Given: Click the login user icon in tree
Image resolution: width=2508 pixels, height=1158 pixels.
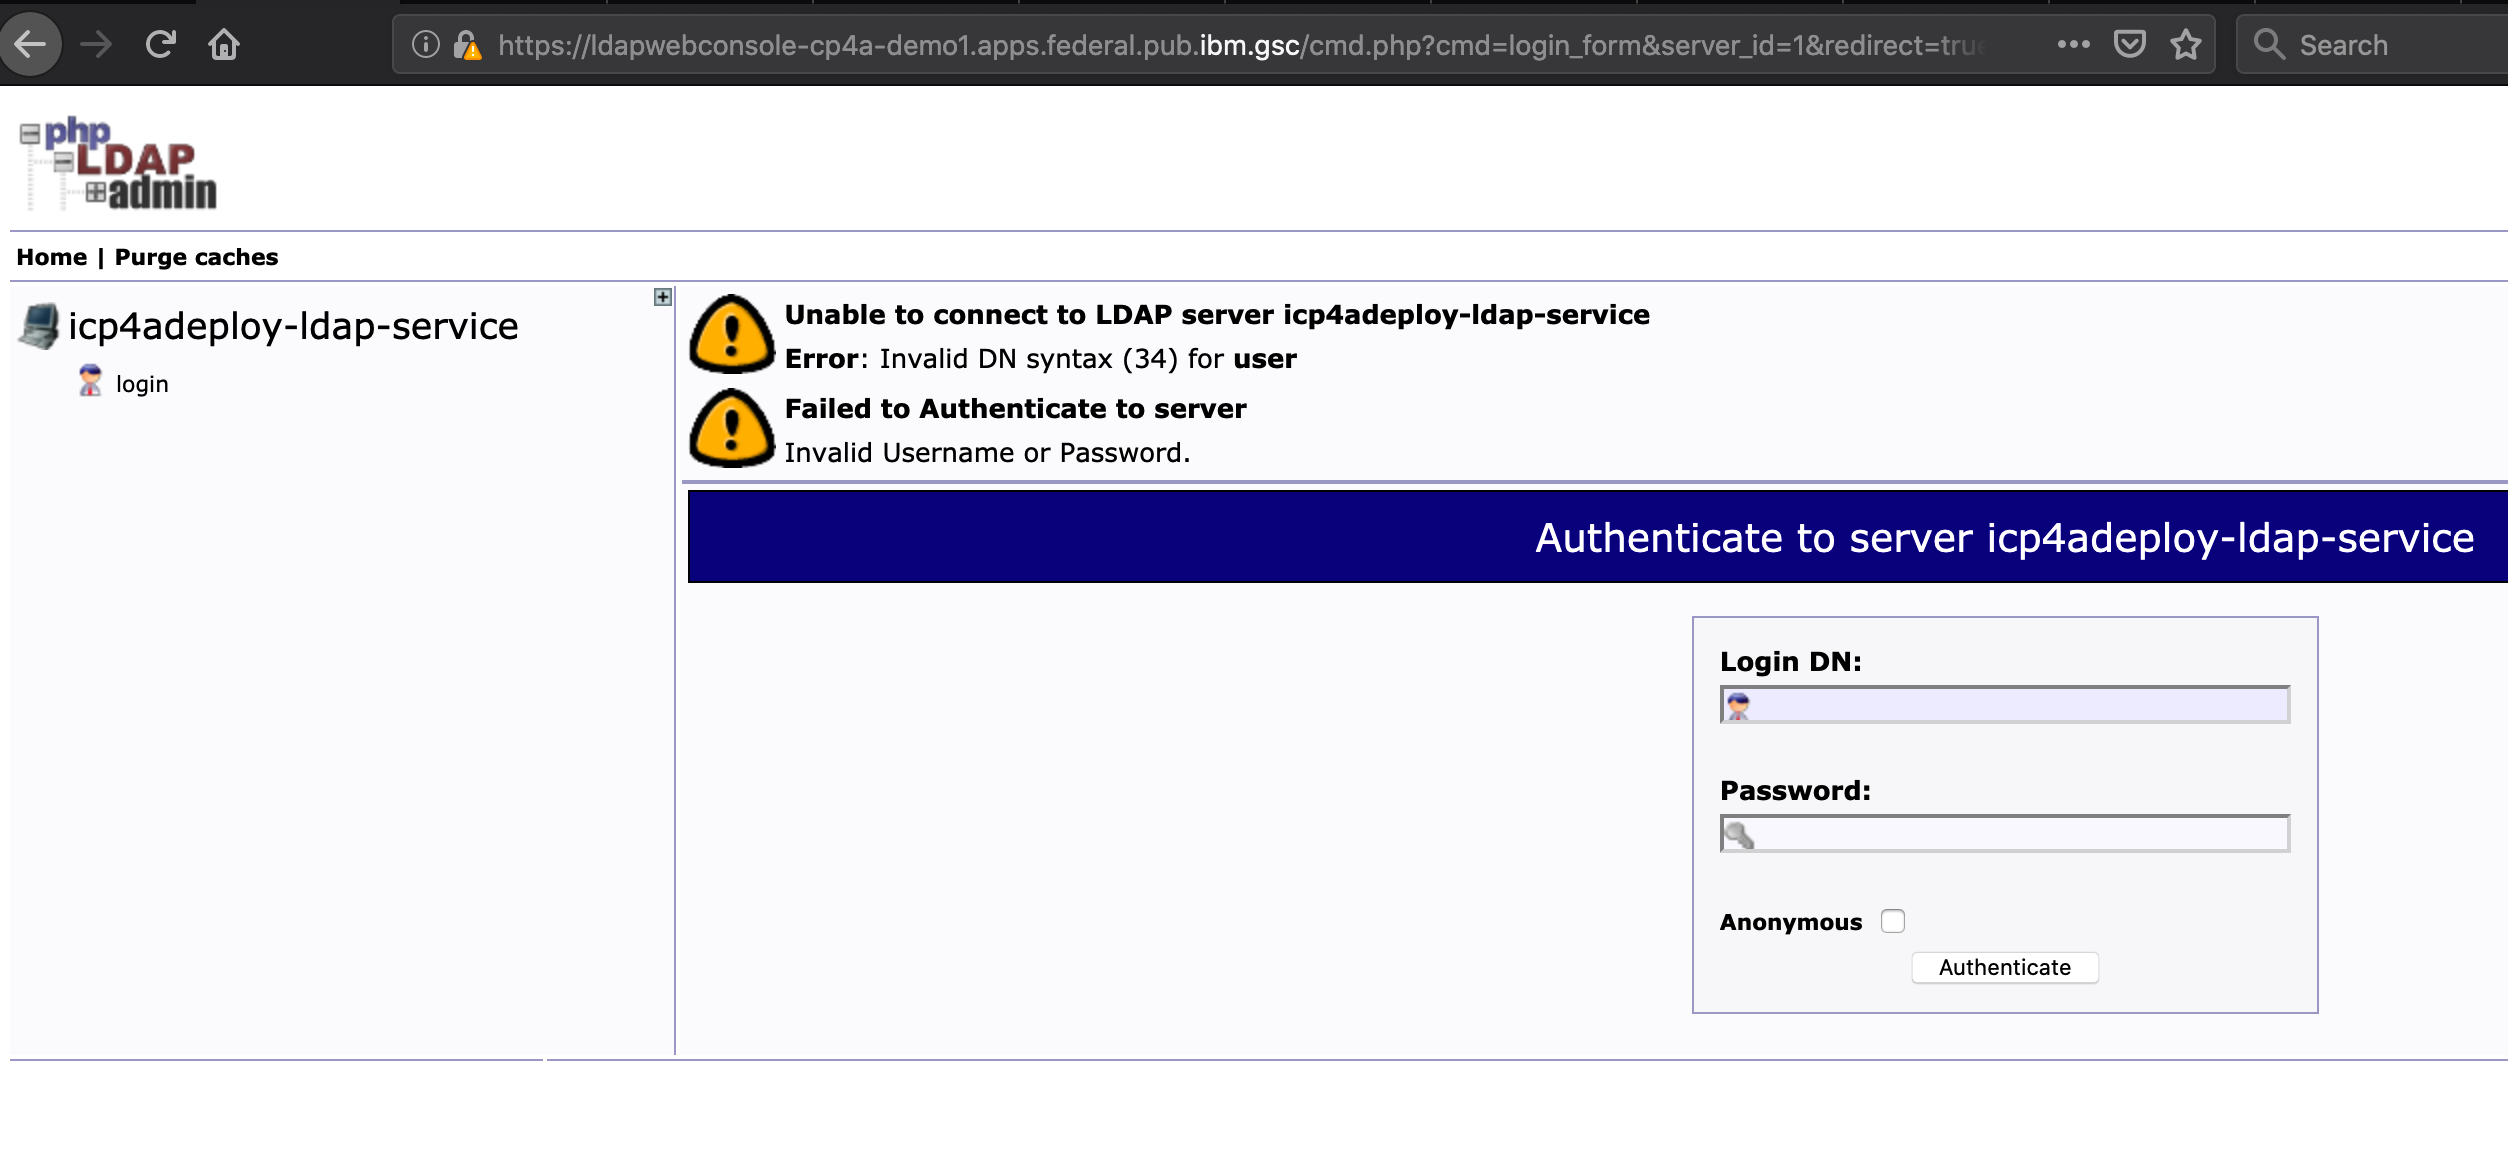Looking at the screenshot, I should click(x=90, y=382).
